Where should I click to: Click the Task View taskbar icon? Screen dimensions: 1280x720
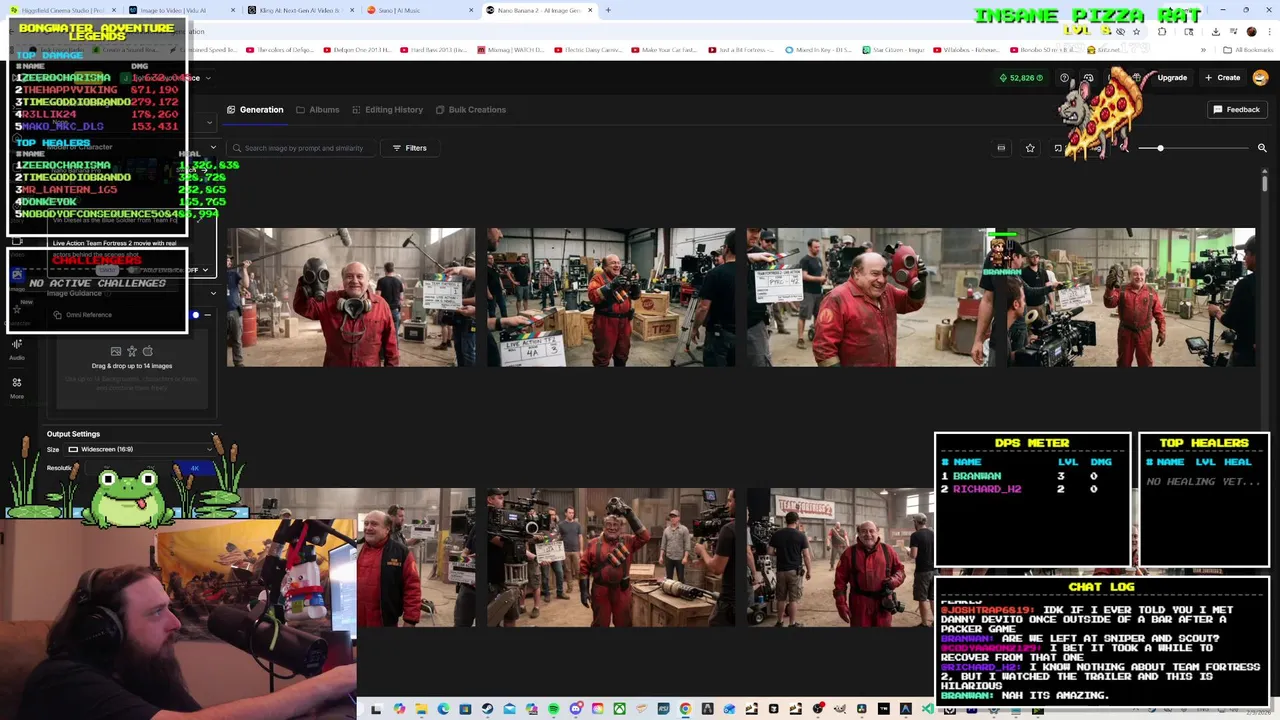click(376, 709)
